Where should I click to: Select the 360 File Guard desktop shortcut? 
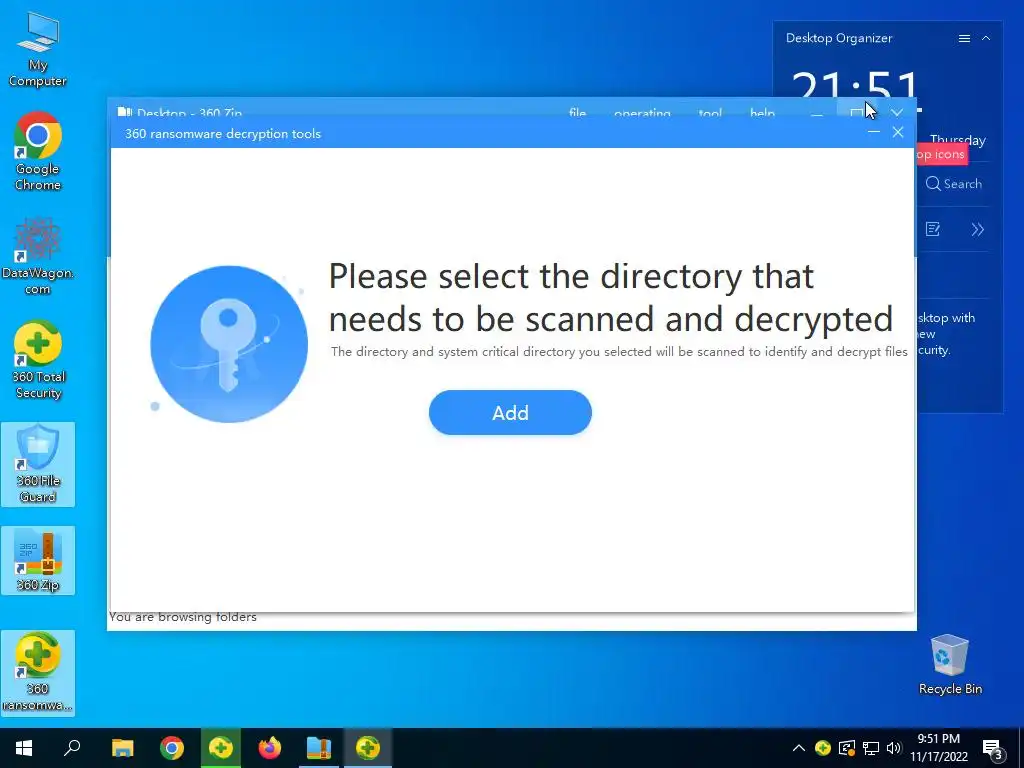pyautogui.click(x=38, y=464)
